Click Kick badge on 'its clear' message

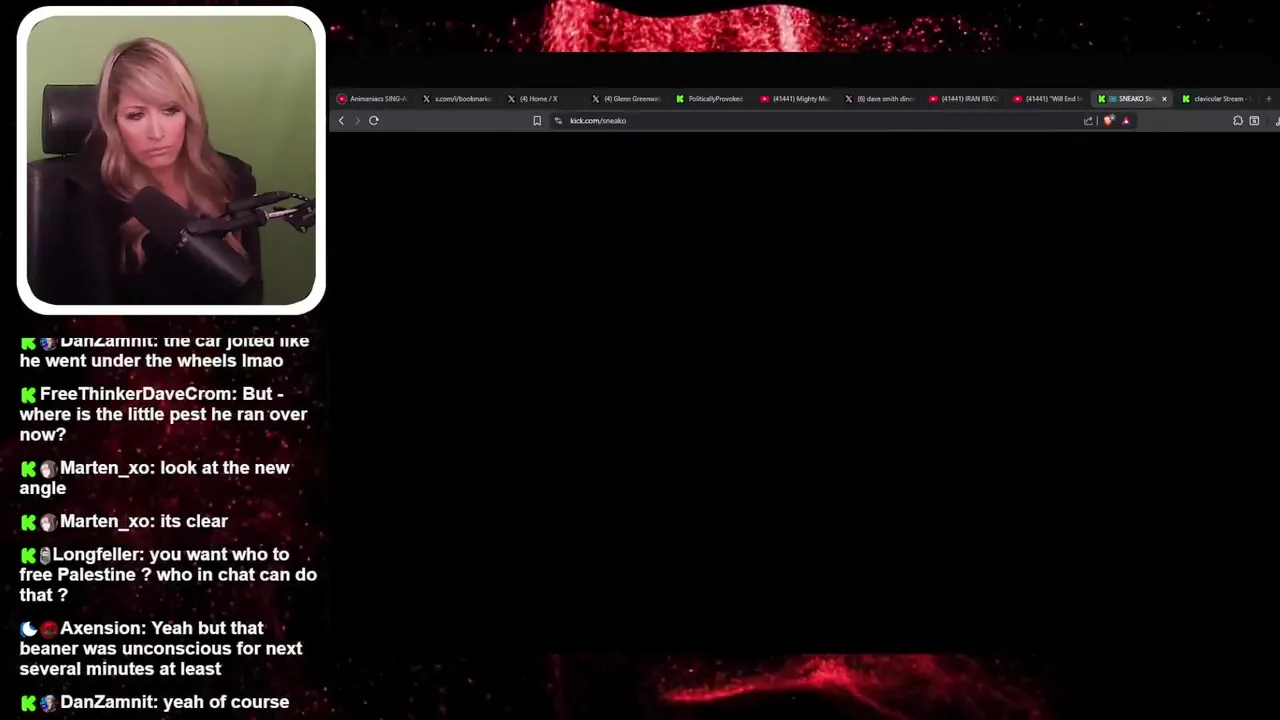click(x=28, y=522)
